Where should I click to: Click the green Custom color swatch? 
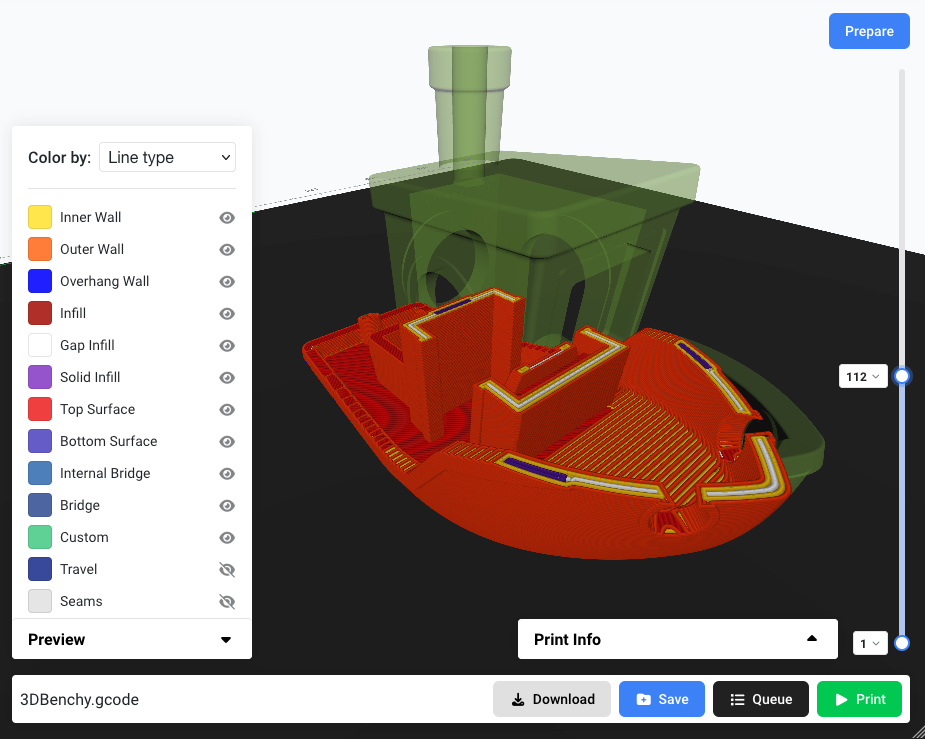tap(40, 537)
